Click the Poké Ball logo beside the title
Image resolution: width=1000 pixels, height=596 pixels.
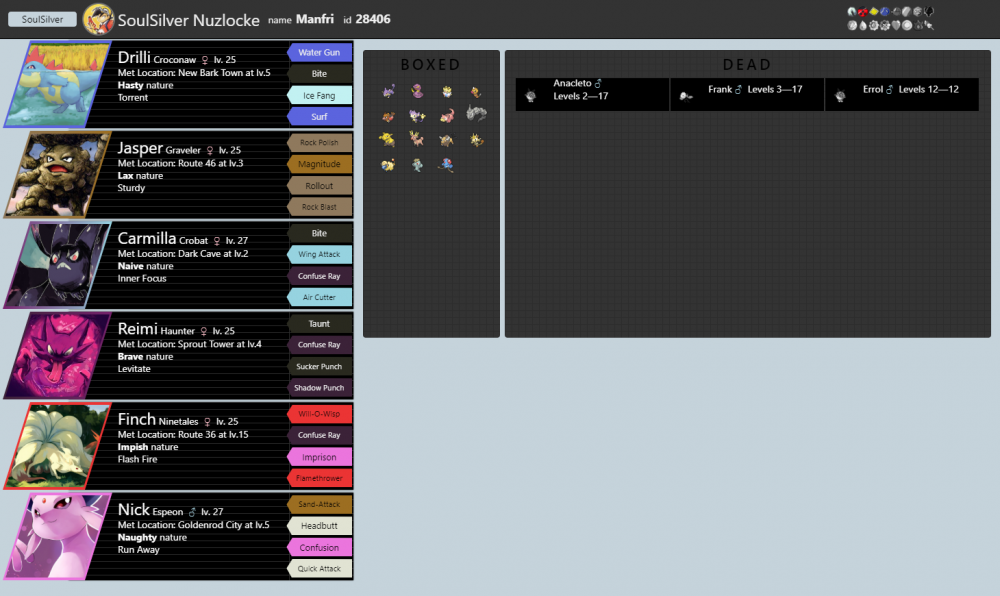(97, 18)
